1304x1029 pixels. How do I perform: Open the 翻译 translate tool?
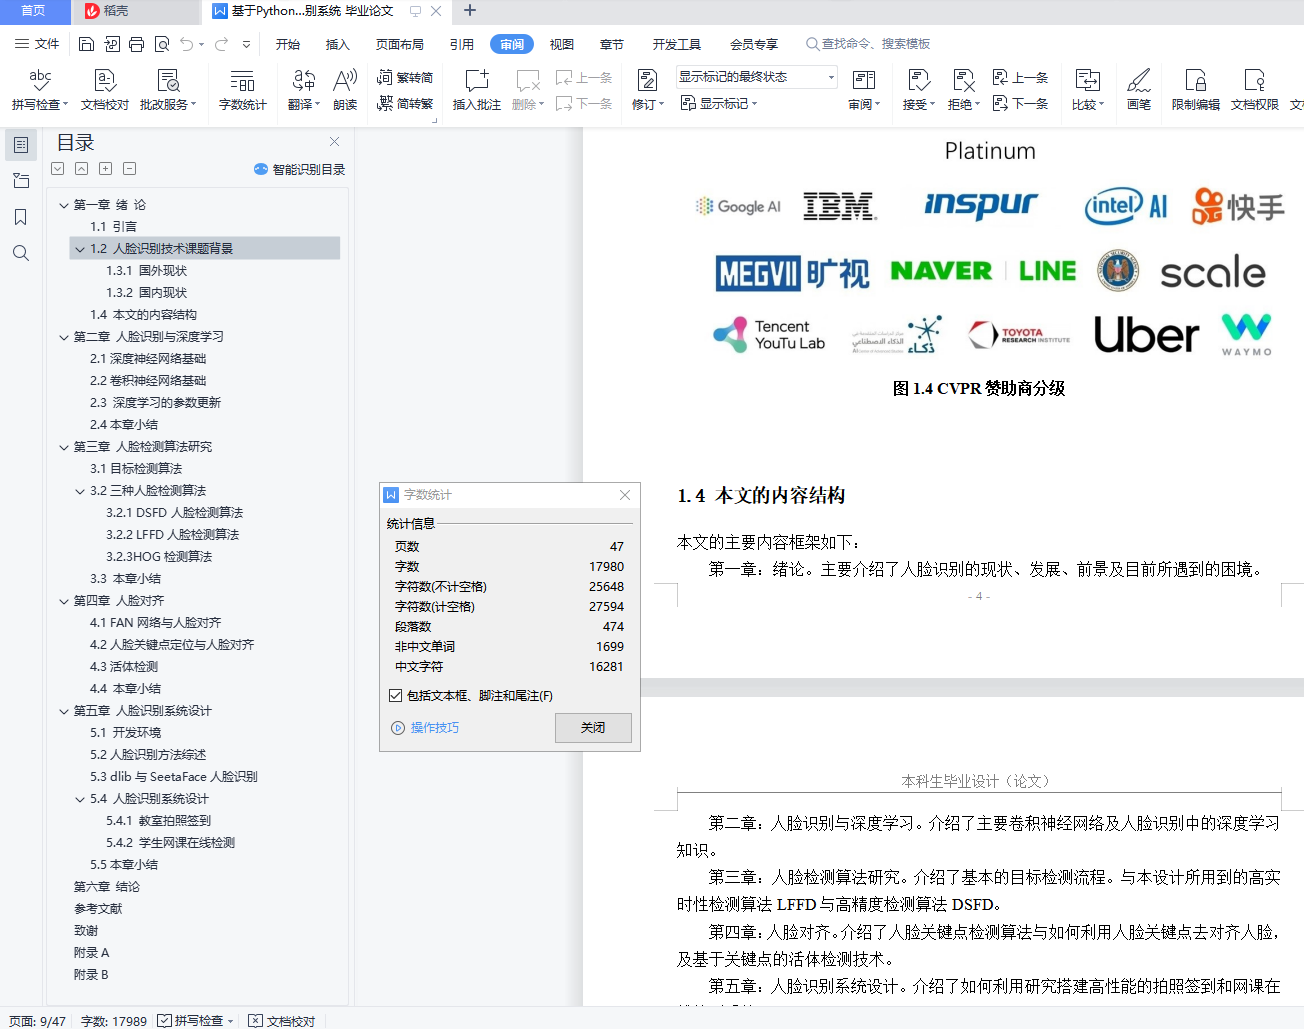tap(304, 89)
